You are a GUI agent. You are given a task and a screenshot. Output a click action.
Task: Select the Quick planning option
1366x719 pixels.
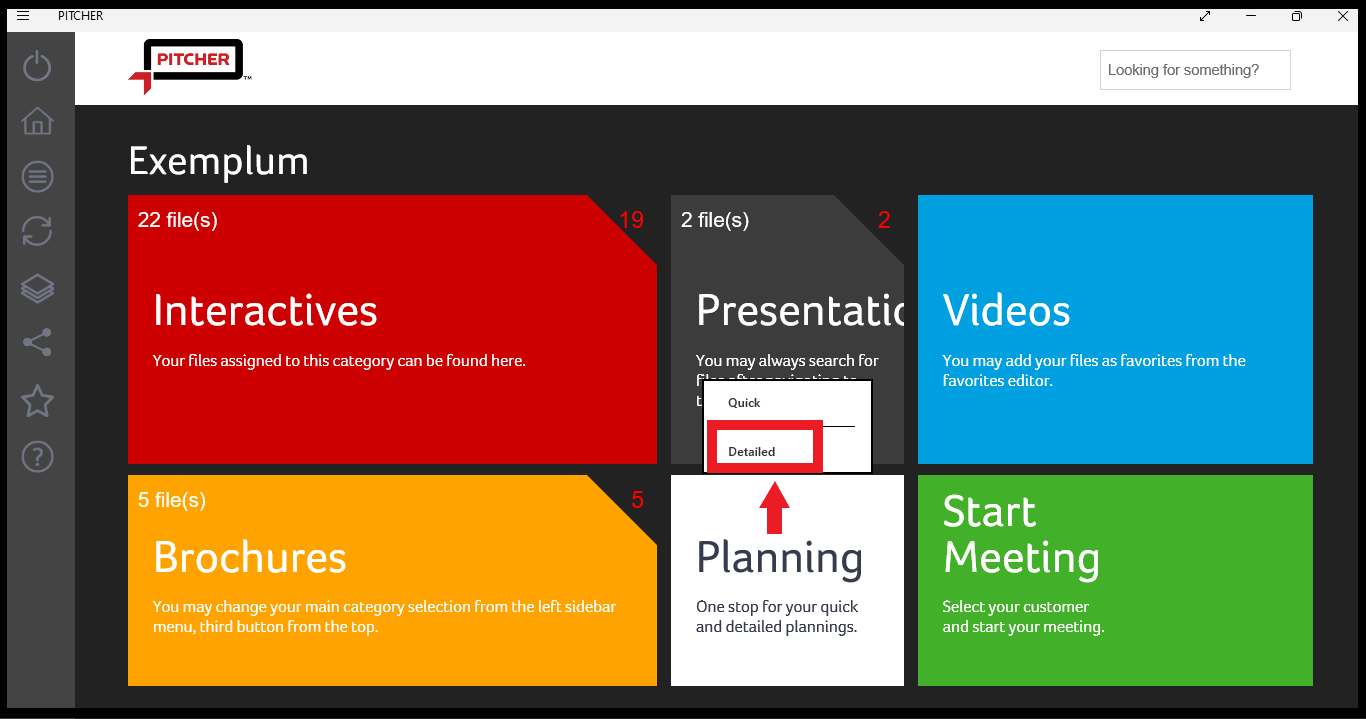(744, 402)
